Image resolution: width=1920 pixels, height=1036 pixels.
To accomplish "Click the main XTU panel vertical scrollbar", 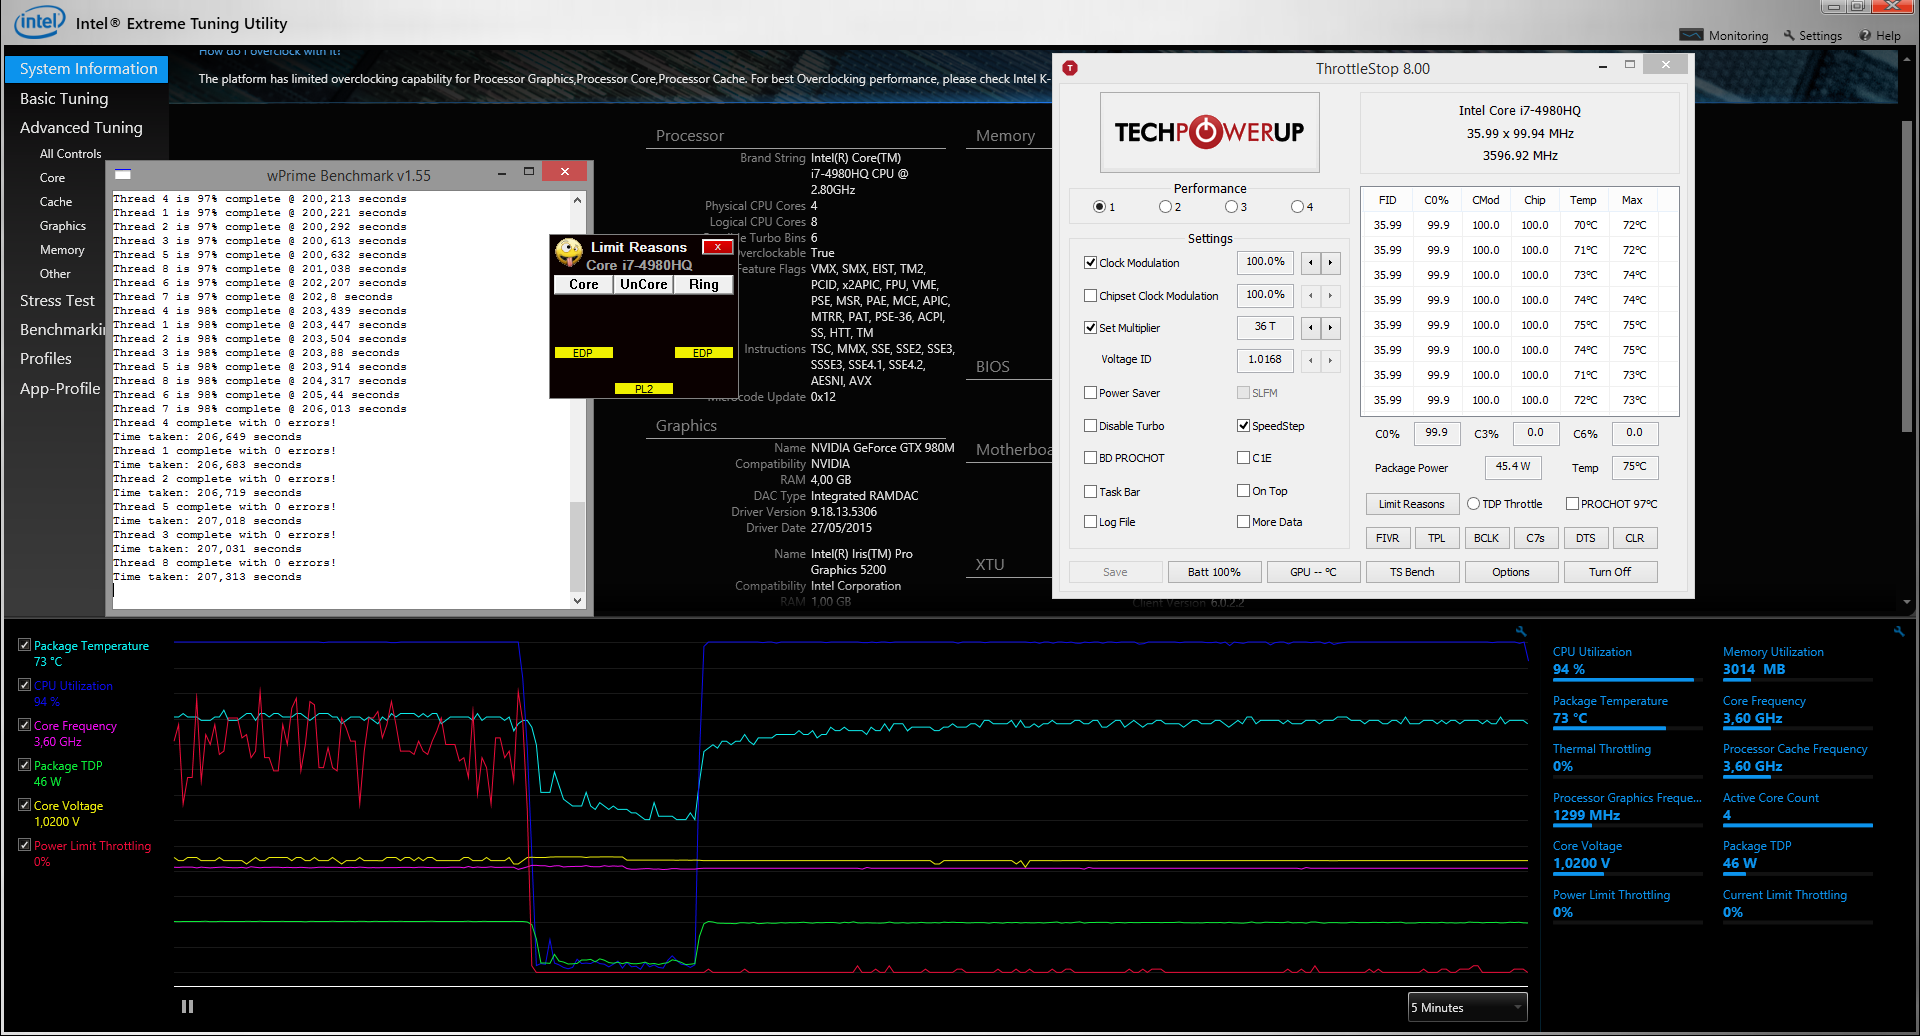I will tap(1906, 276).
